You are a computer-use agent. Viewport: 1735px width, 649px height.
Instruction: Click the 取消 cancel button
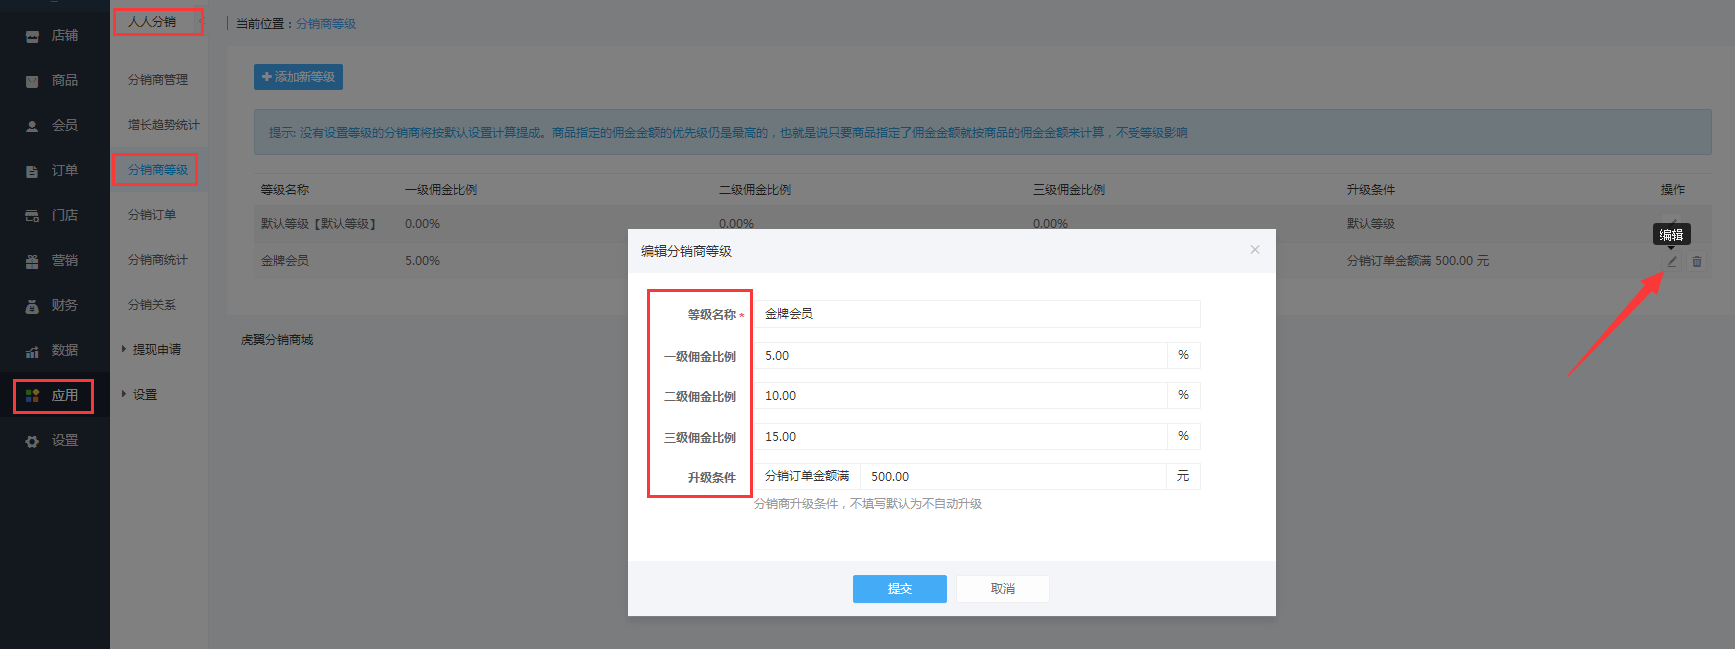[x=1003, y=589]
